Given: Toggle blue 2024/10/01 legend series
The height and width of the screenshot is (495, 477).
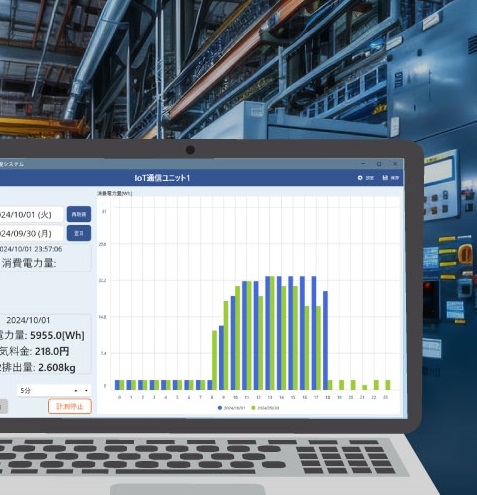Looking at the screenshot, I should pyautogui.click(x=231, y=408).
